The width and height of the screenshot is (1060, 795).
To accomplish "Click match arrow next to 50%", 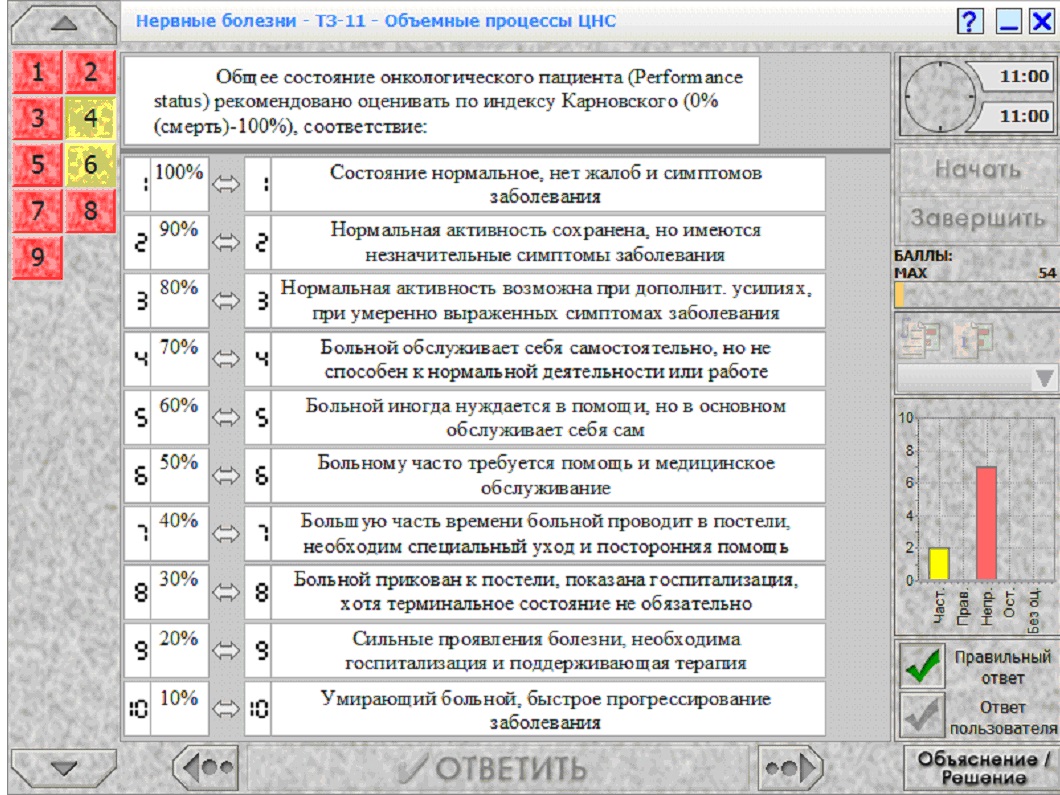I will click(x=226, y=475).
